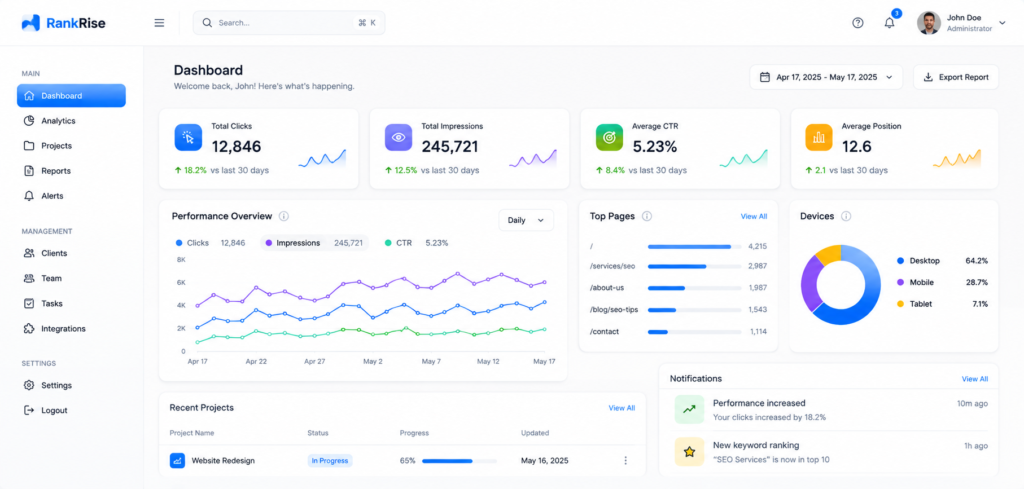Click the Export Report button
Image resolution: width=1024 pixels, height=489 pixels.
click(x=956, y=77)
